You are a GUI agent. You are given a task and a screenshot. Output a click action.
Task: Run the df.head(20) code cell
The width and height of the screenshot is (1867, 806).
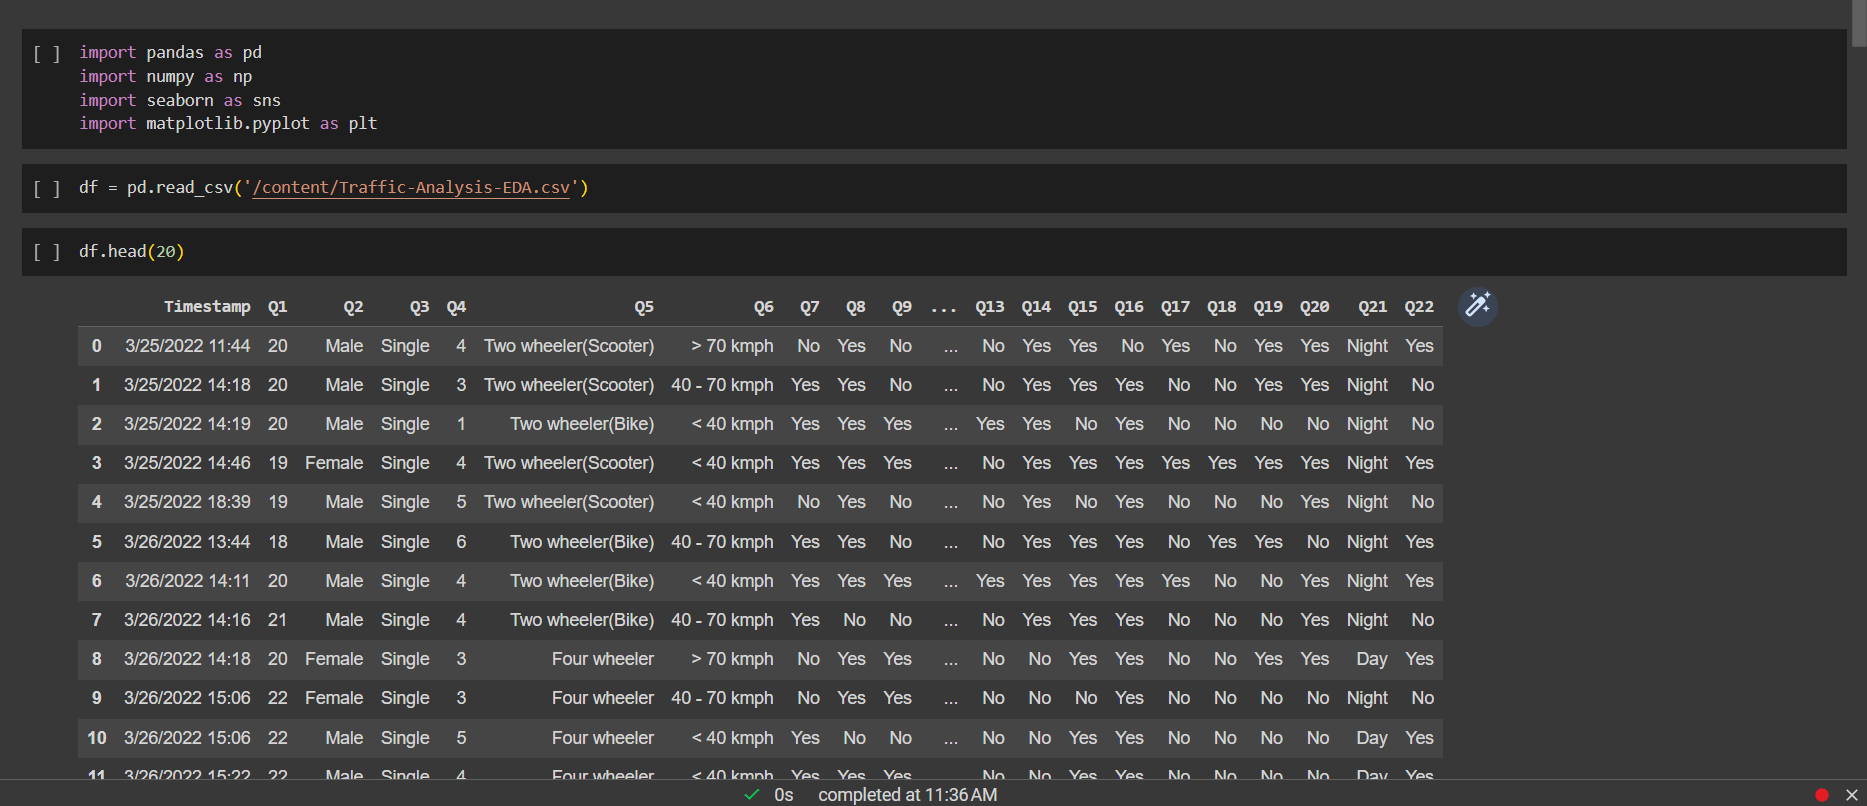pos(47,252)
